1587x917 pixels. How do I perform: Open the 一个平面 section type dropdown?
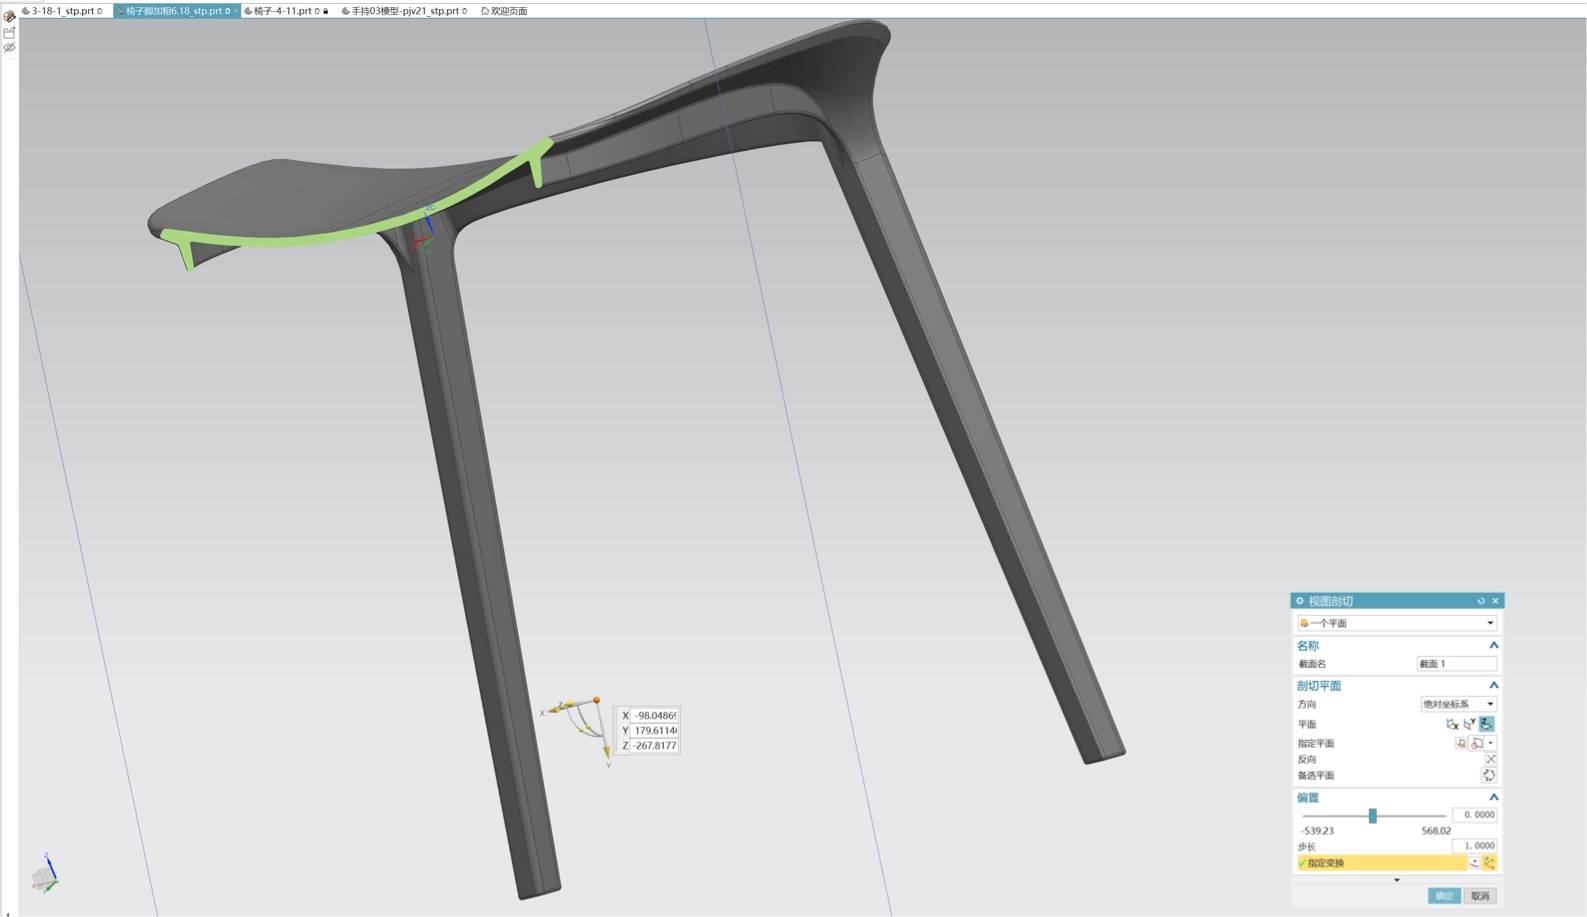click(x=1396, y=623)
